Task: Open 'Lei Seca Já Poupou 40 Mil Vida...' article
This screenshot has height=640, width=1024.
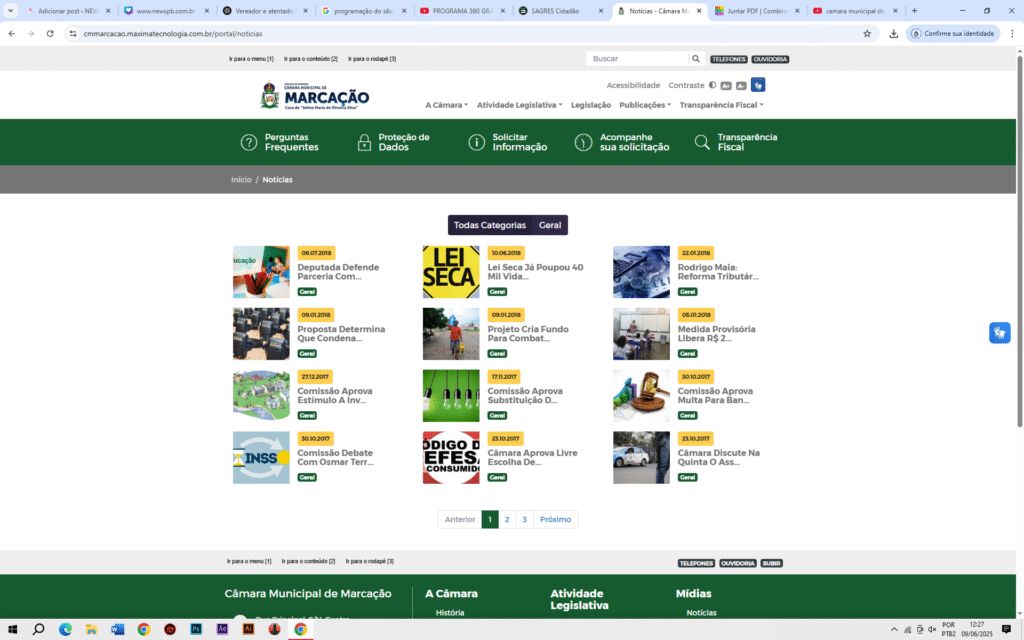Action: [536, 272]
